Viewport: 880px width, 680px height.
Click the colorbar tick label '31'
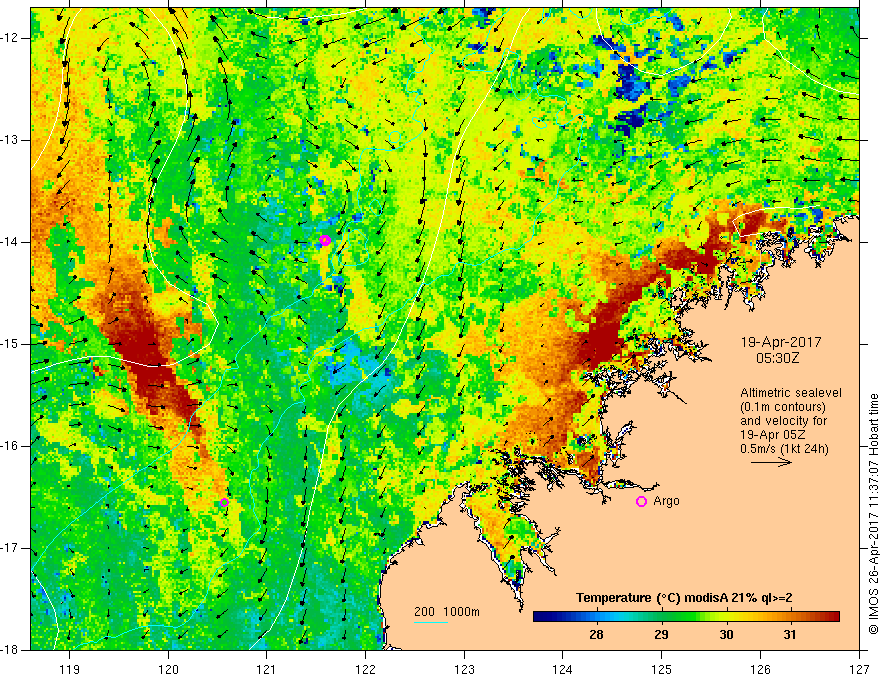pos(790,635)
